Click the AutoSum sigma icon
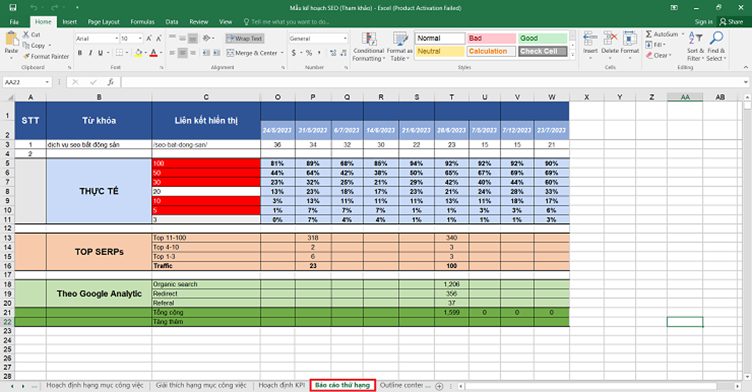Screen dimensions: 752x392 [649, 34]
